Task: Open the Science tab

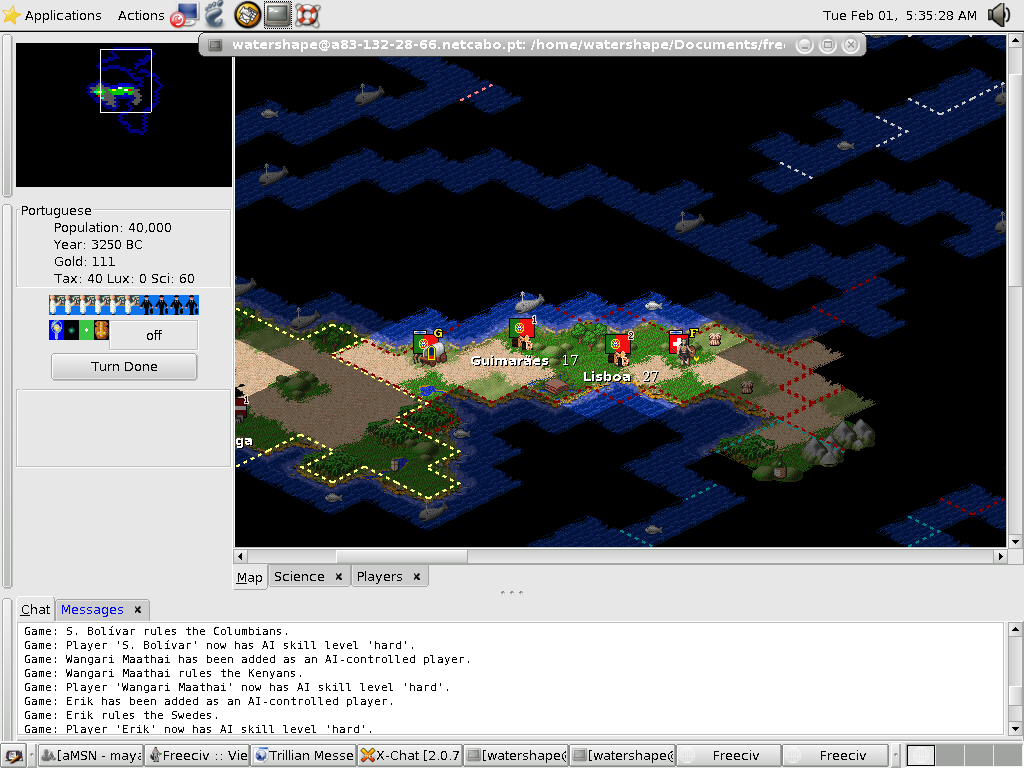Action: 299,577
